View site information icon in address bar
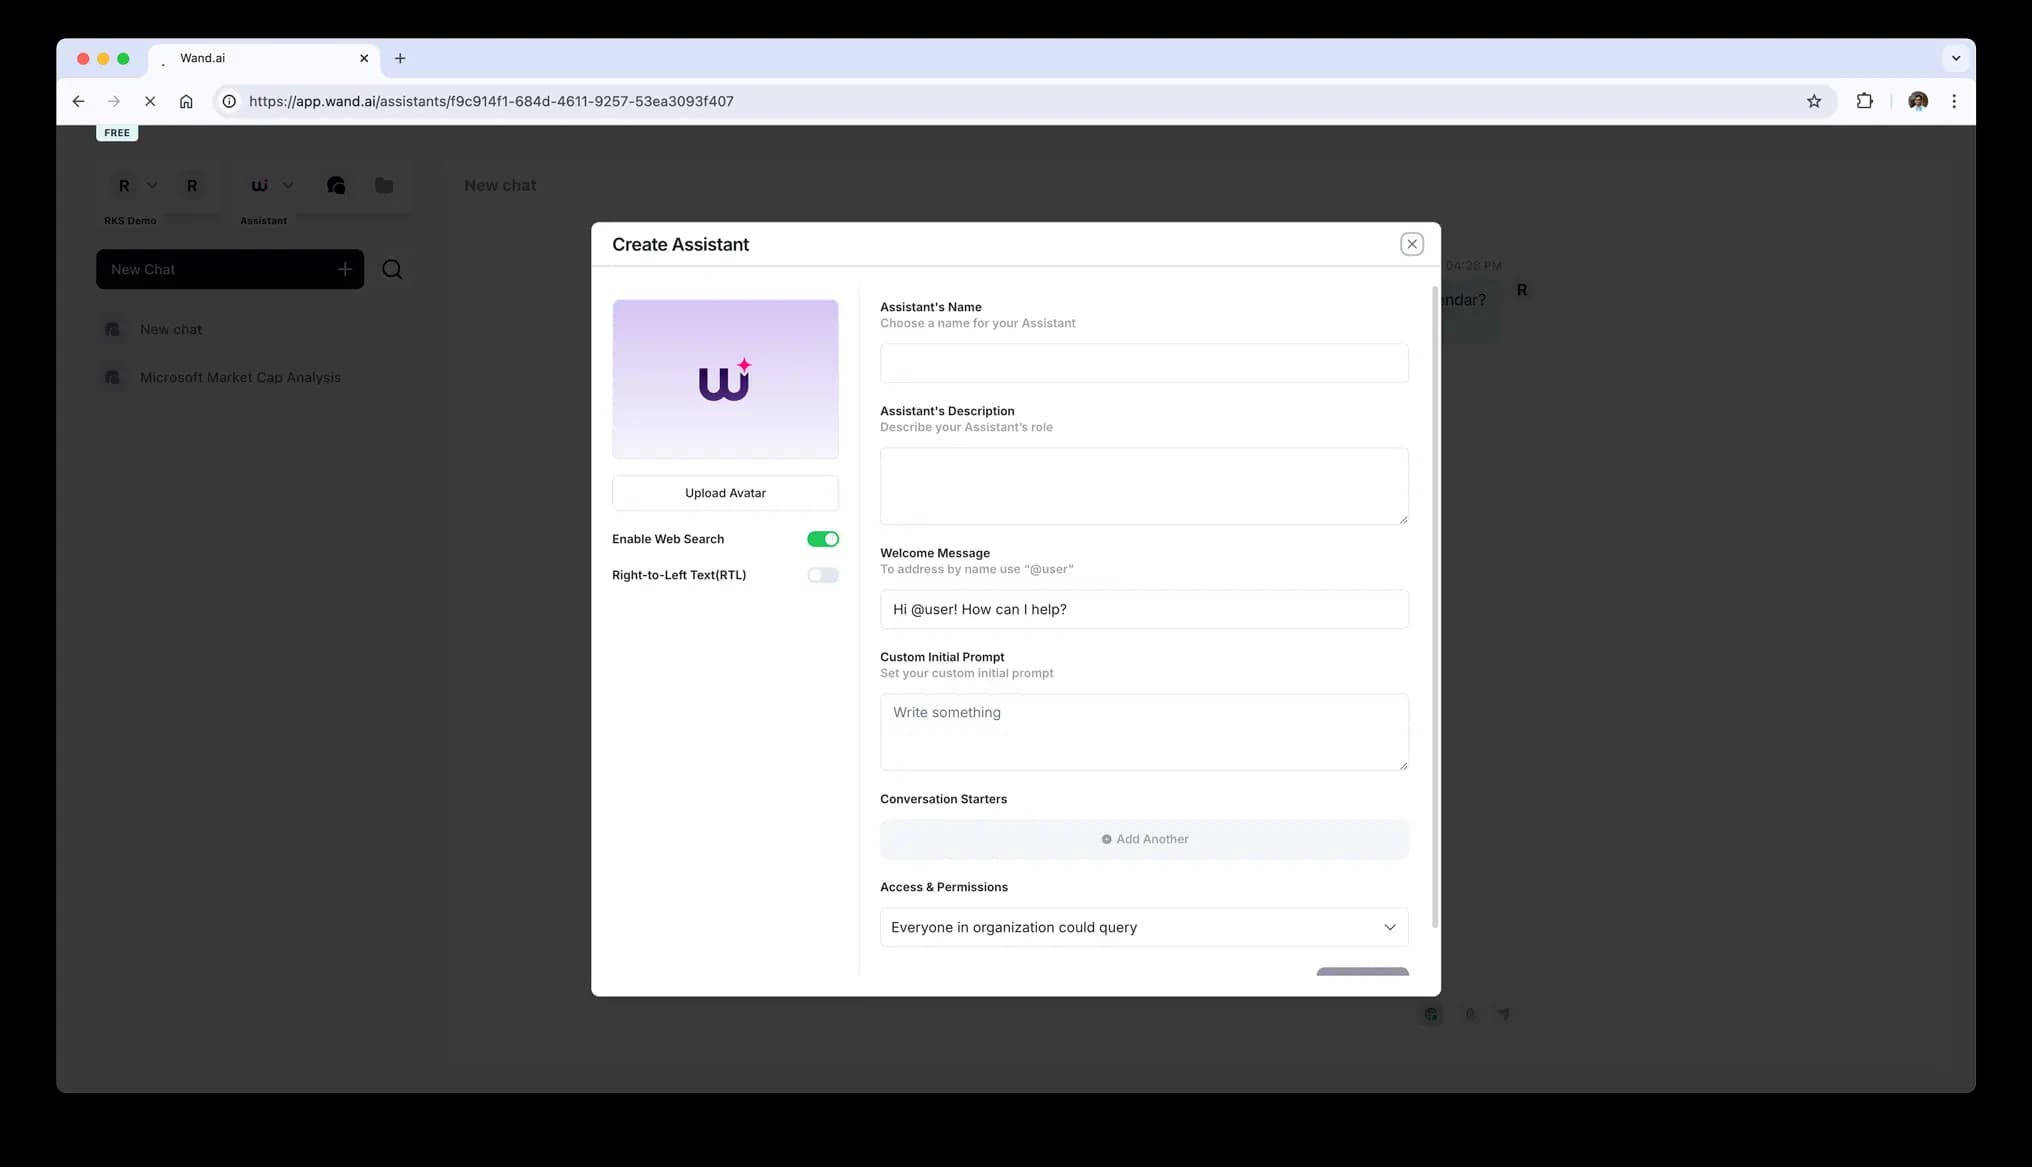Screen dimensions: 2032x1167 click(x=229, y=101)
